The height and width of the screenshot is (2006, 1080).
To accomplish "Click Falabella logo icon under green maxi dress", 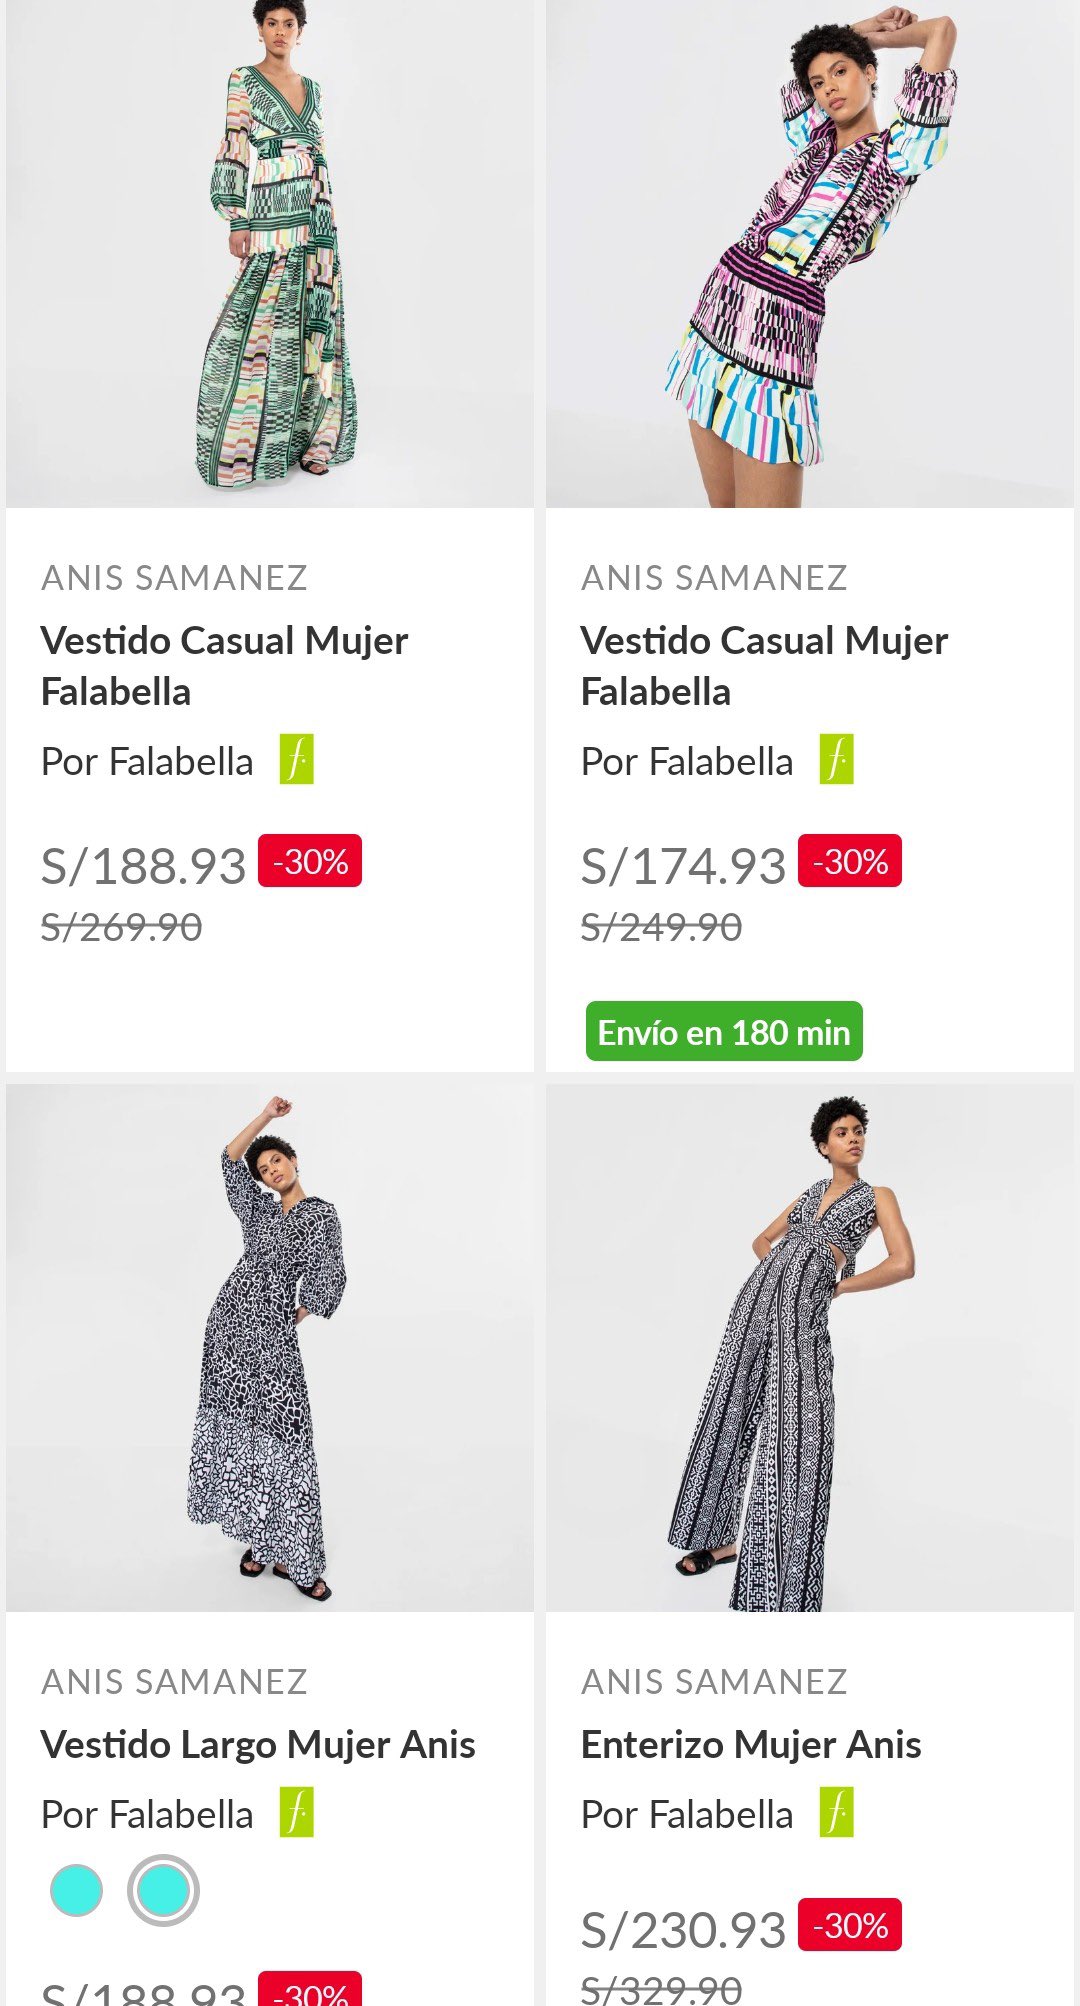I will point(296,760).
